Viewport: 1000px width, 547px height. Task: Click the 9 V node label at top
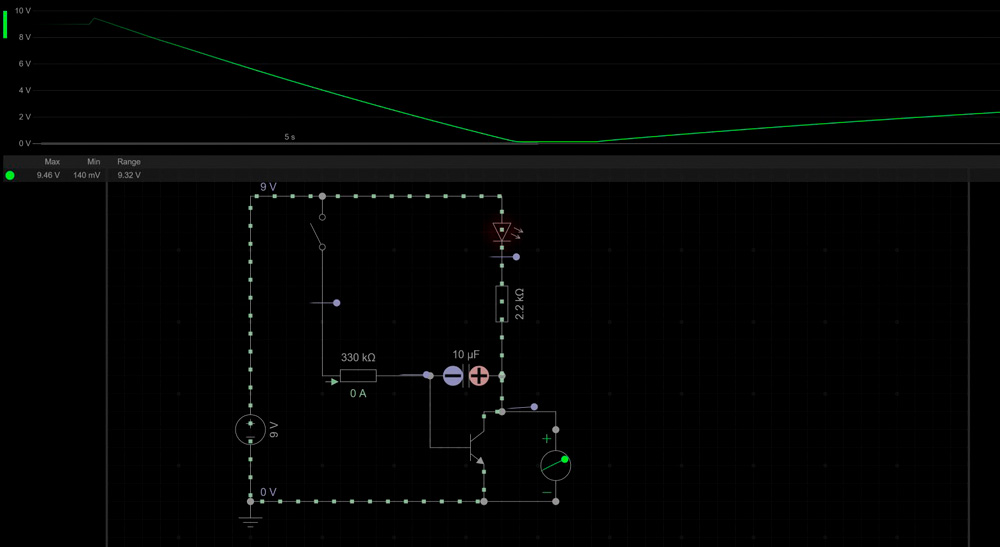pyautogui.click(x=268, y=187)
